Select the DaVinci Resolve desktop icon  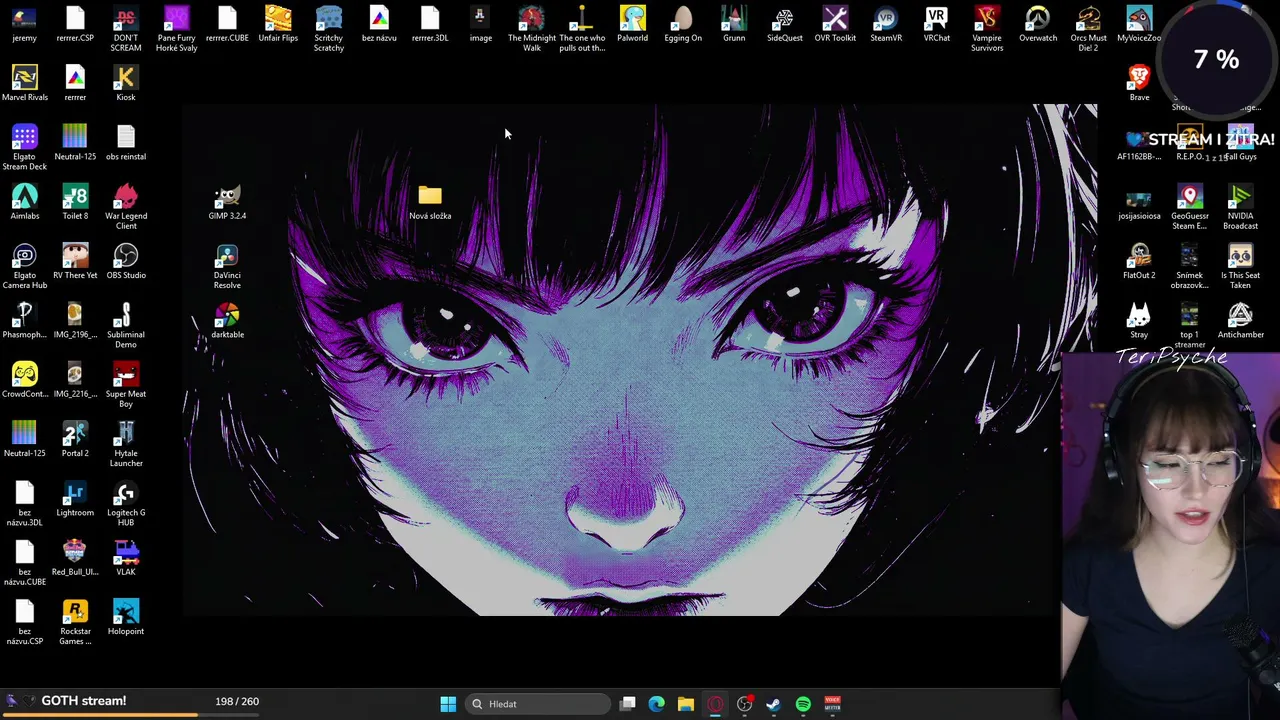click(x=227, y=267)
